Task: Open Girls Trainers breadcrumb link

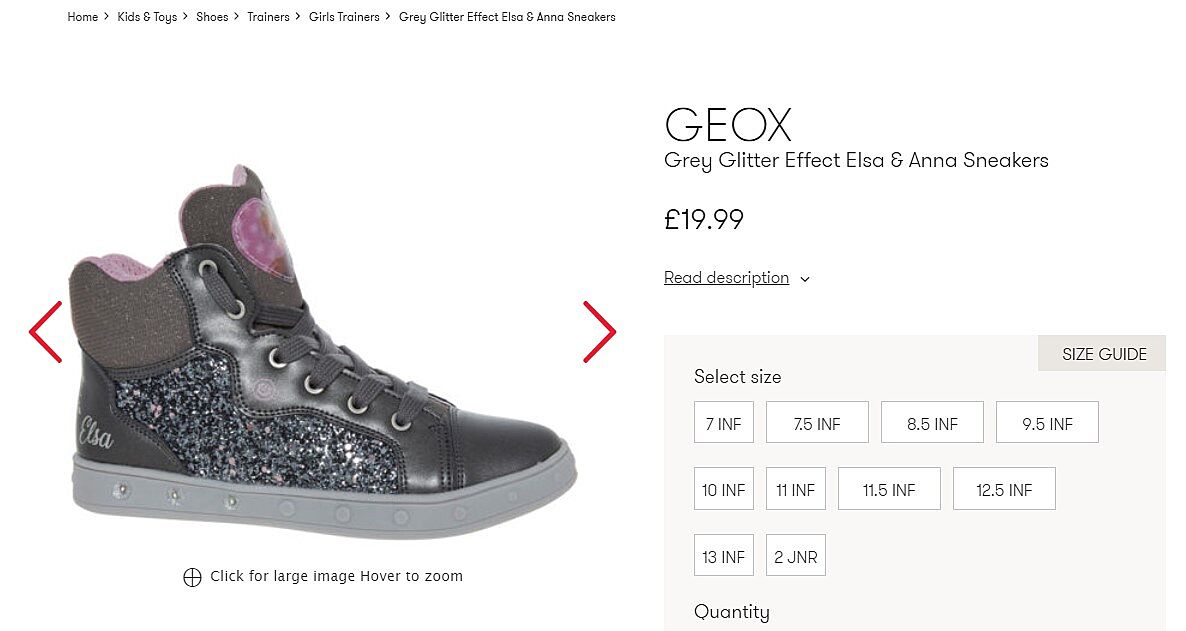Action: [x=344, y=17]
